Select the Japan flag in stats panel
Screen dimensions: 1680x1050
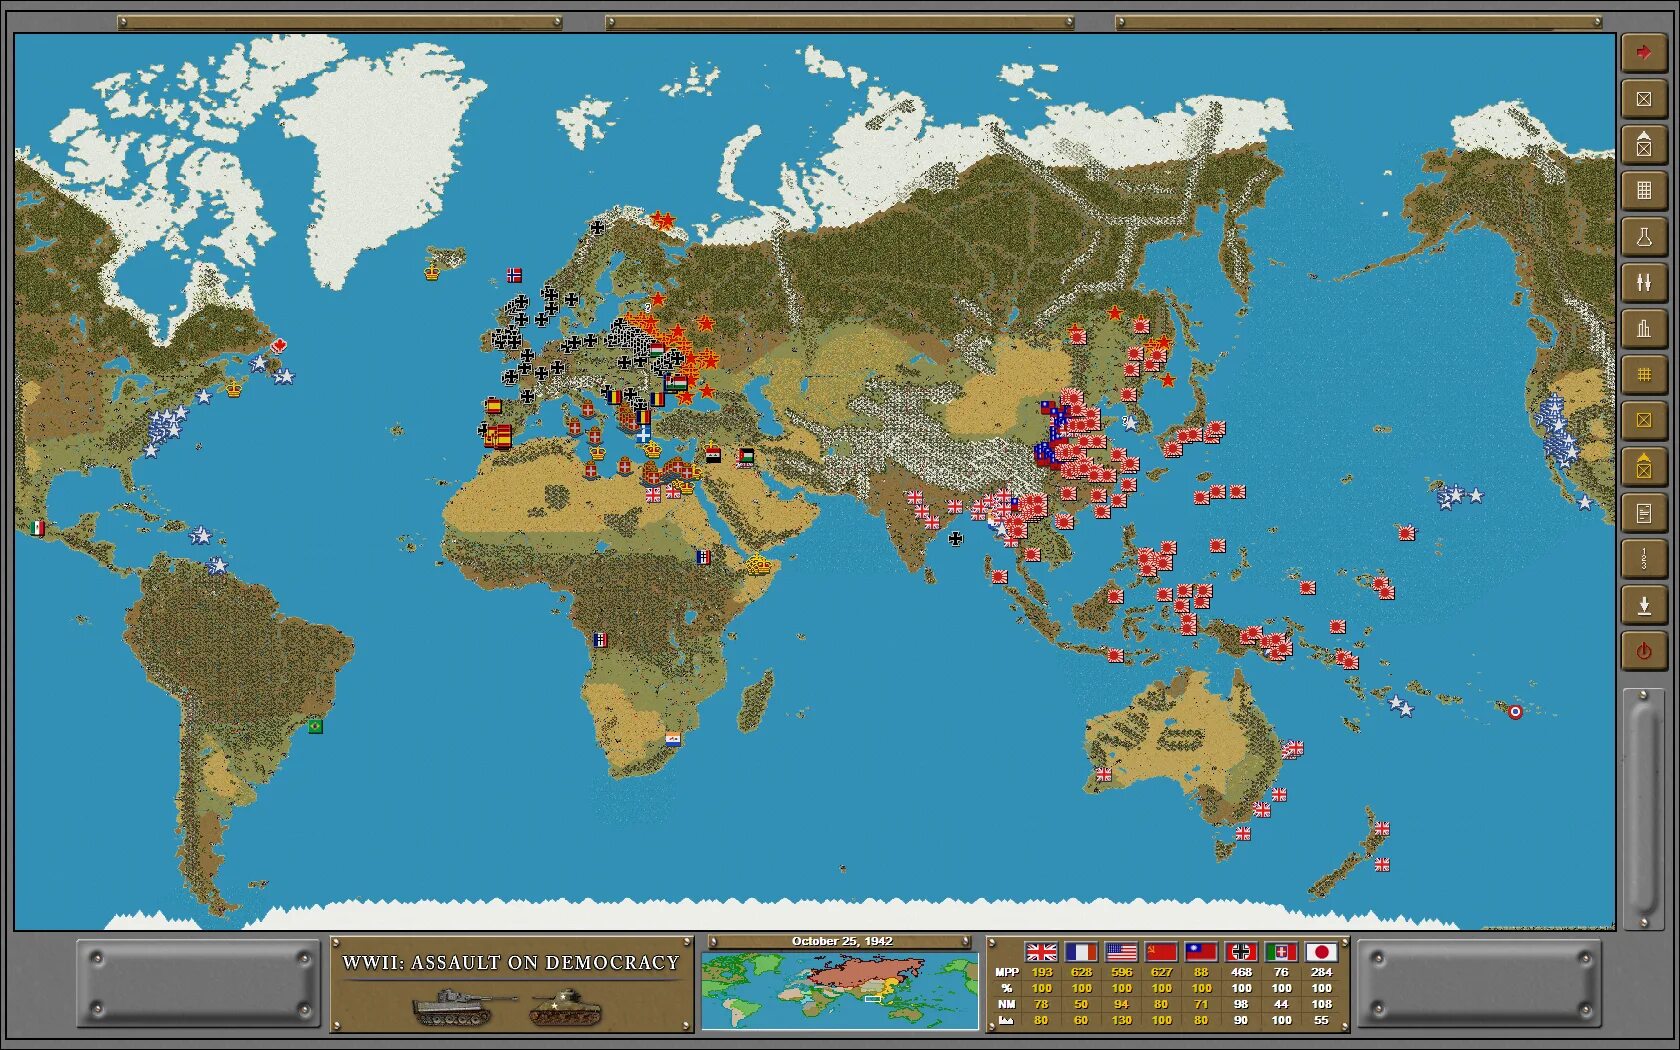point(1321,952)
